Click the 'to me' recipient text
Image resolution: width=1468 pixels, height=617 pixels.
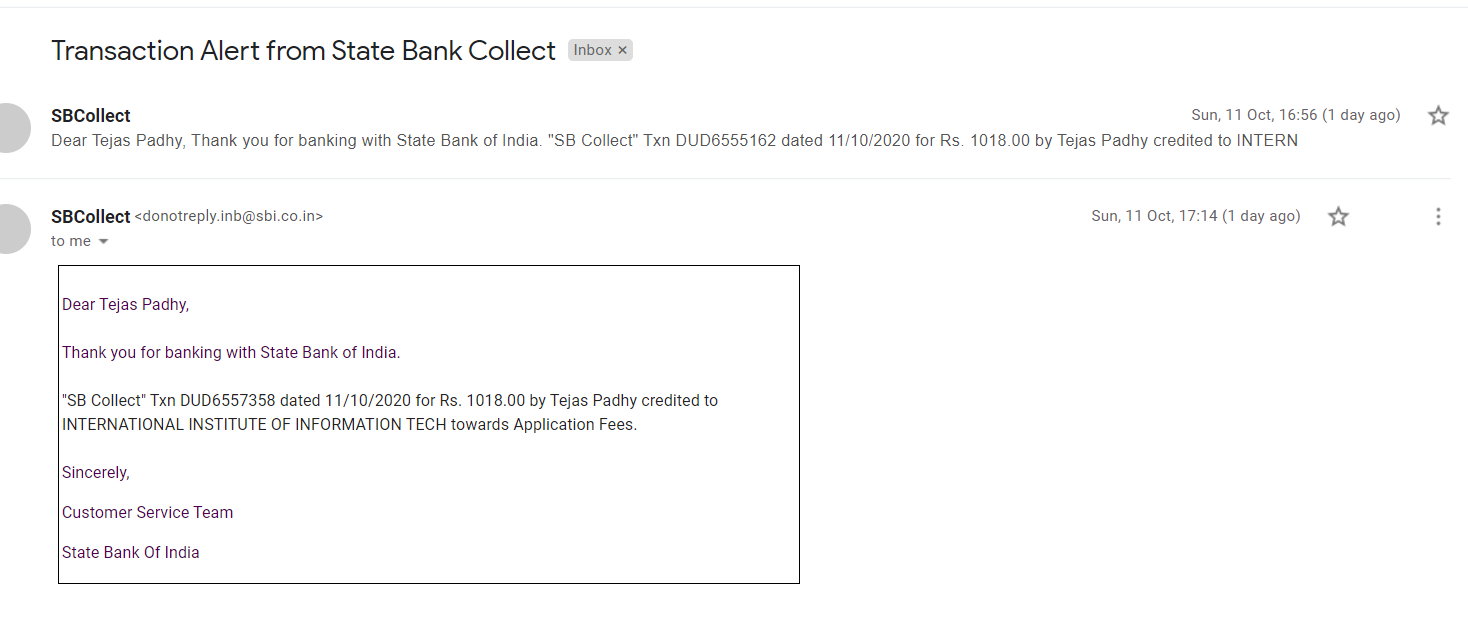(71, 241)
